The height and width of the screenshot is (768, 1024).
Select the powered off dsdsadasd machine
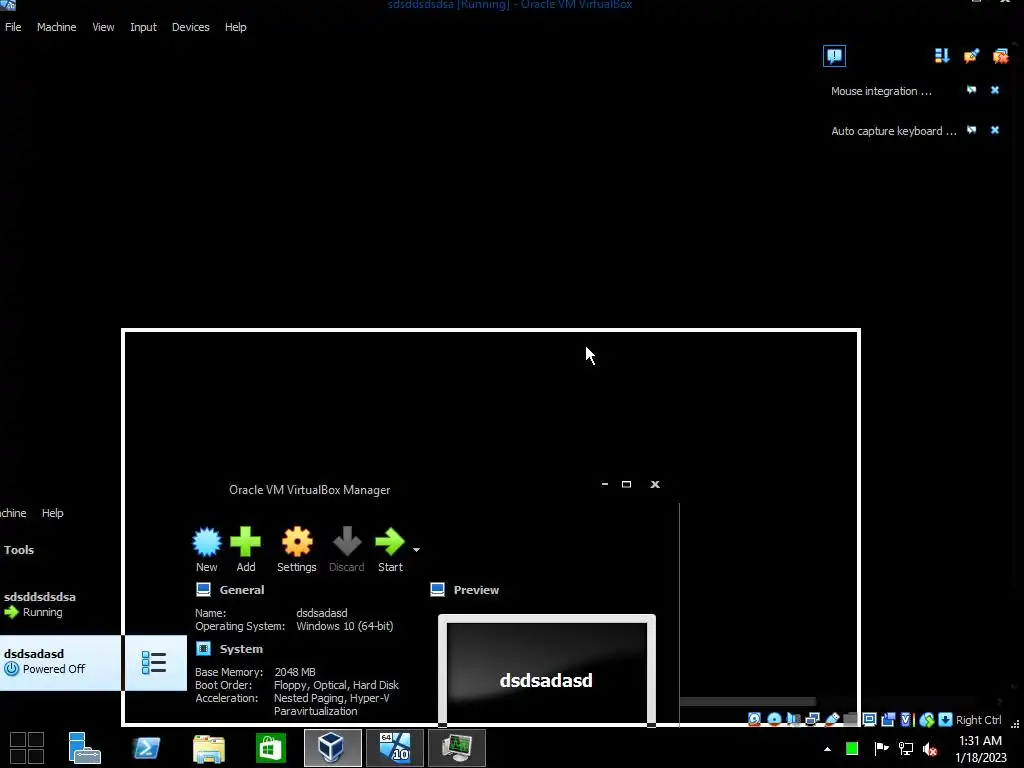(x=61, y=662)
